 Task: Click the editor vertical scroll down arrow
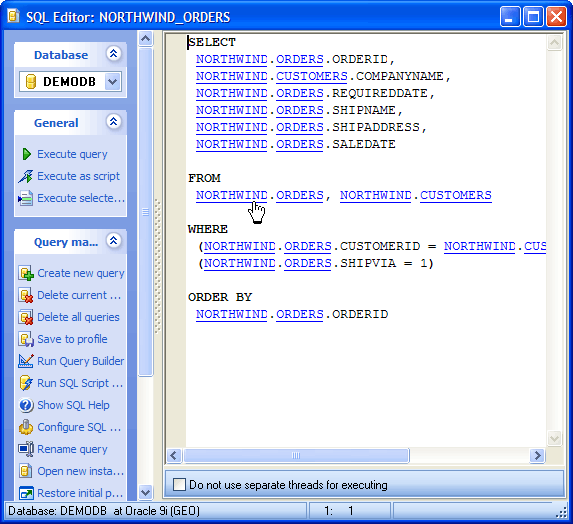[554, 438]
